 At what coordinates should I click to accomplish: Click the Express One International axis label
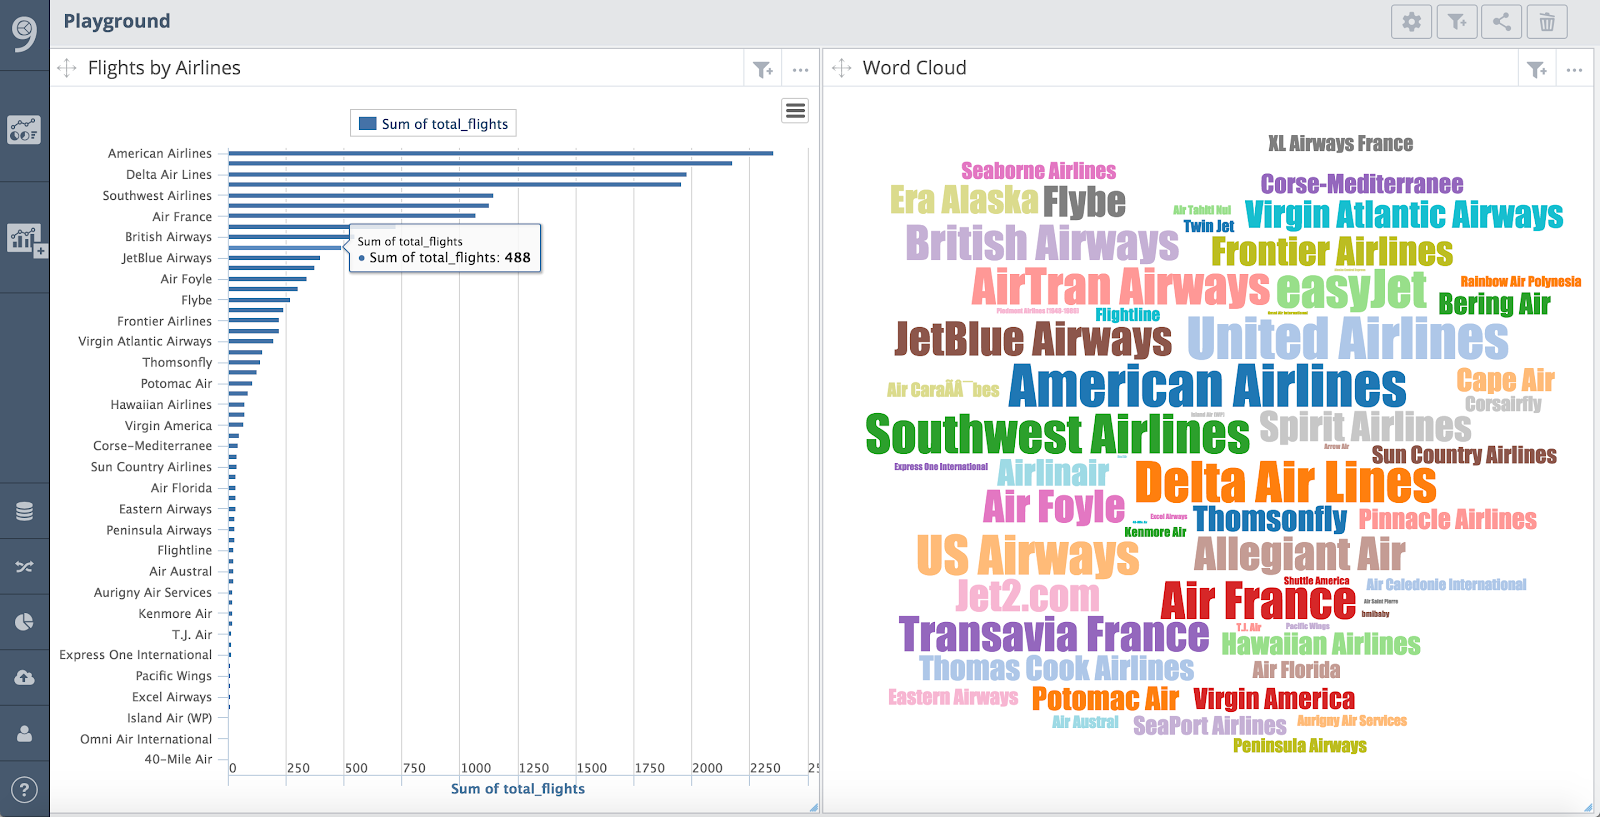(x=135, y=655)
